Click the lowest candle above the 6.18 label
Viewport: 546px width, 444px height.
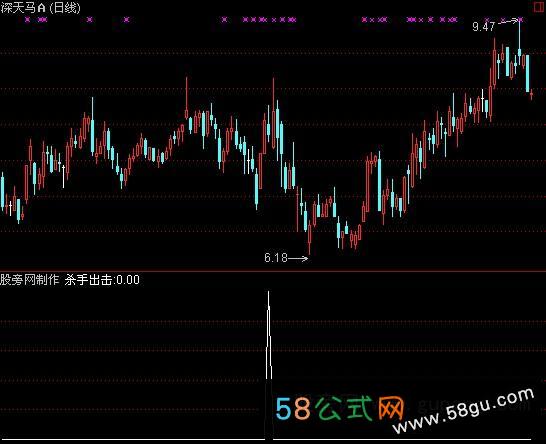pyautogui.click(x=309, y=239)
